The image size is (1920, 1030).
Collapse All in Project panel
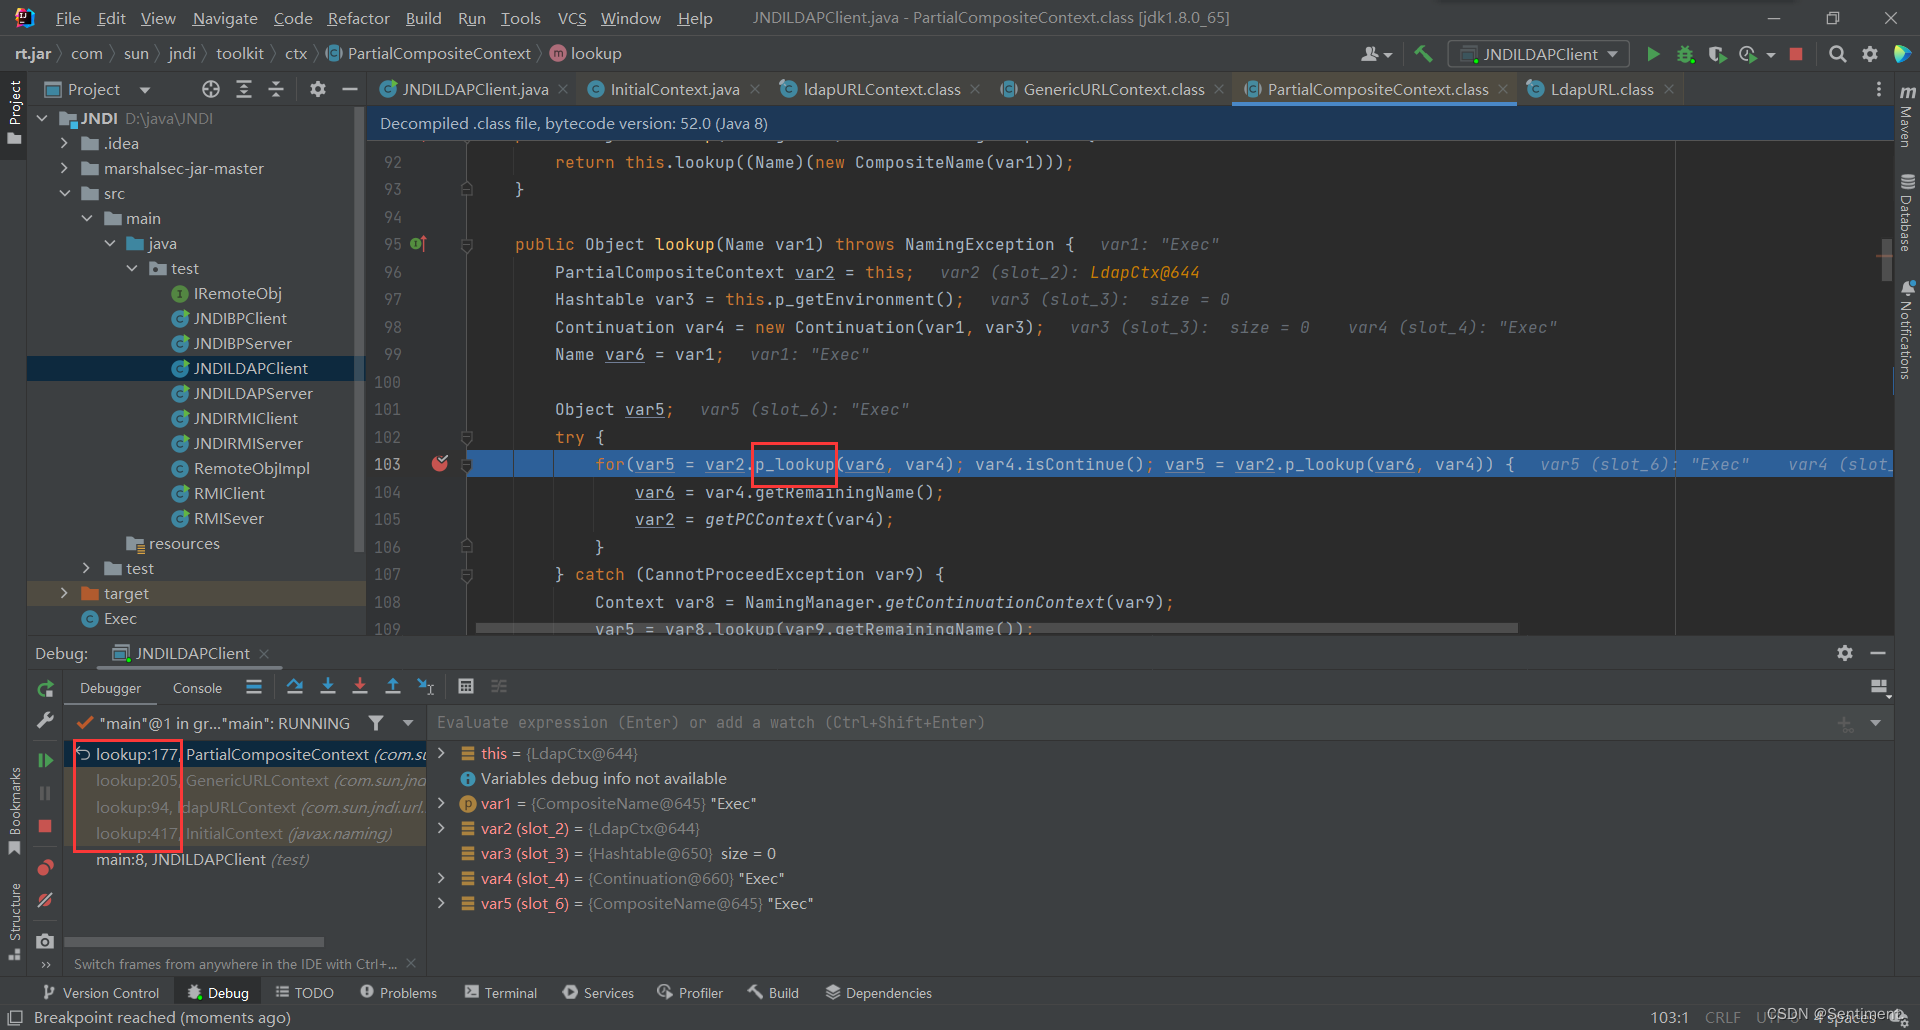click(x=276, y=89)
